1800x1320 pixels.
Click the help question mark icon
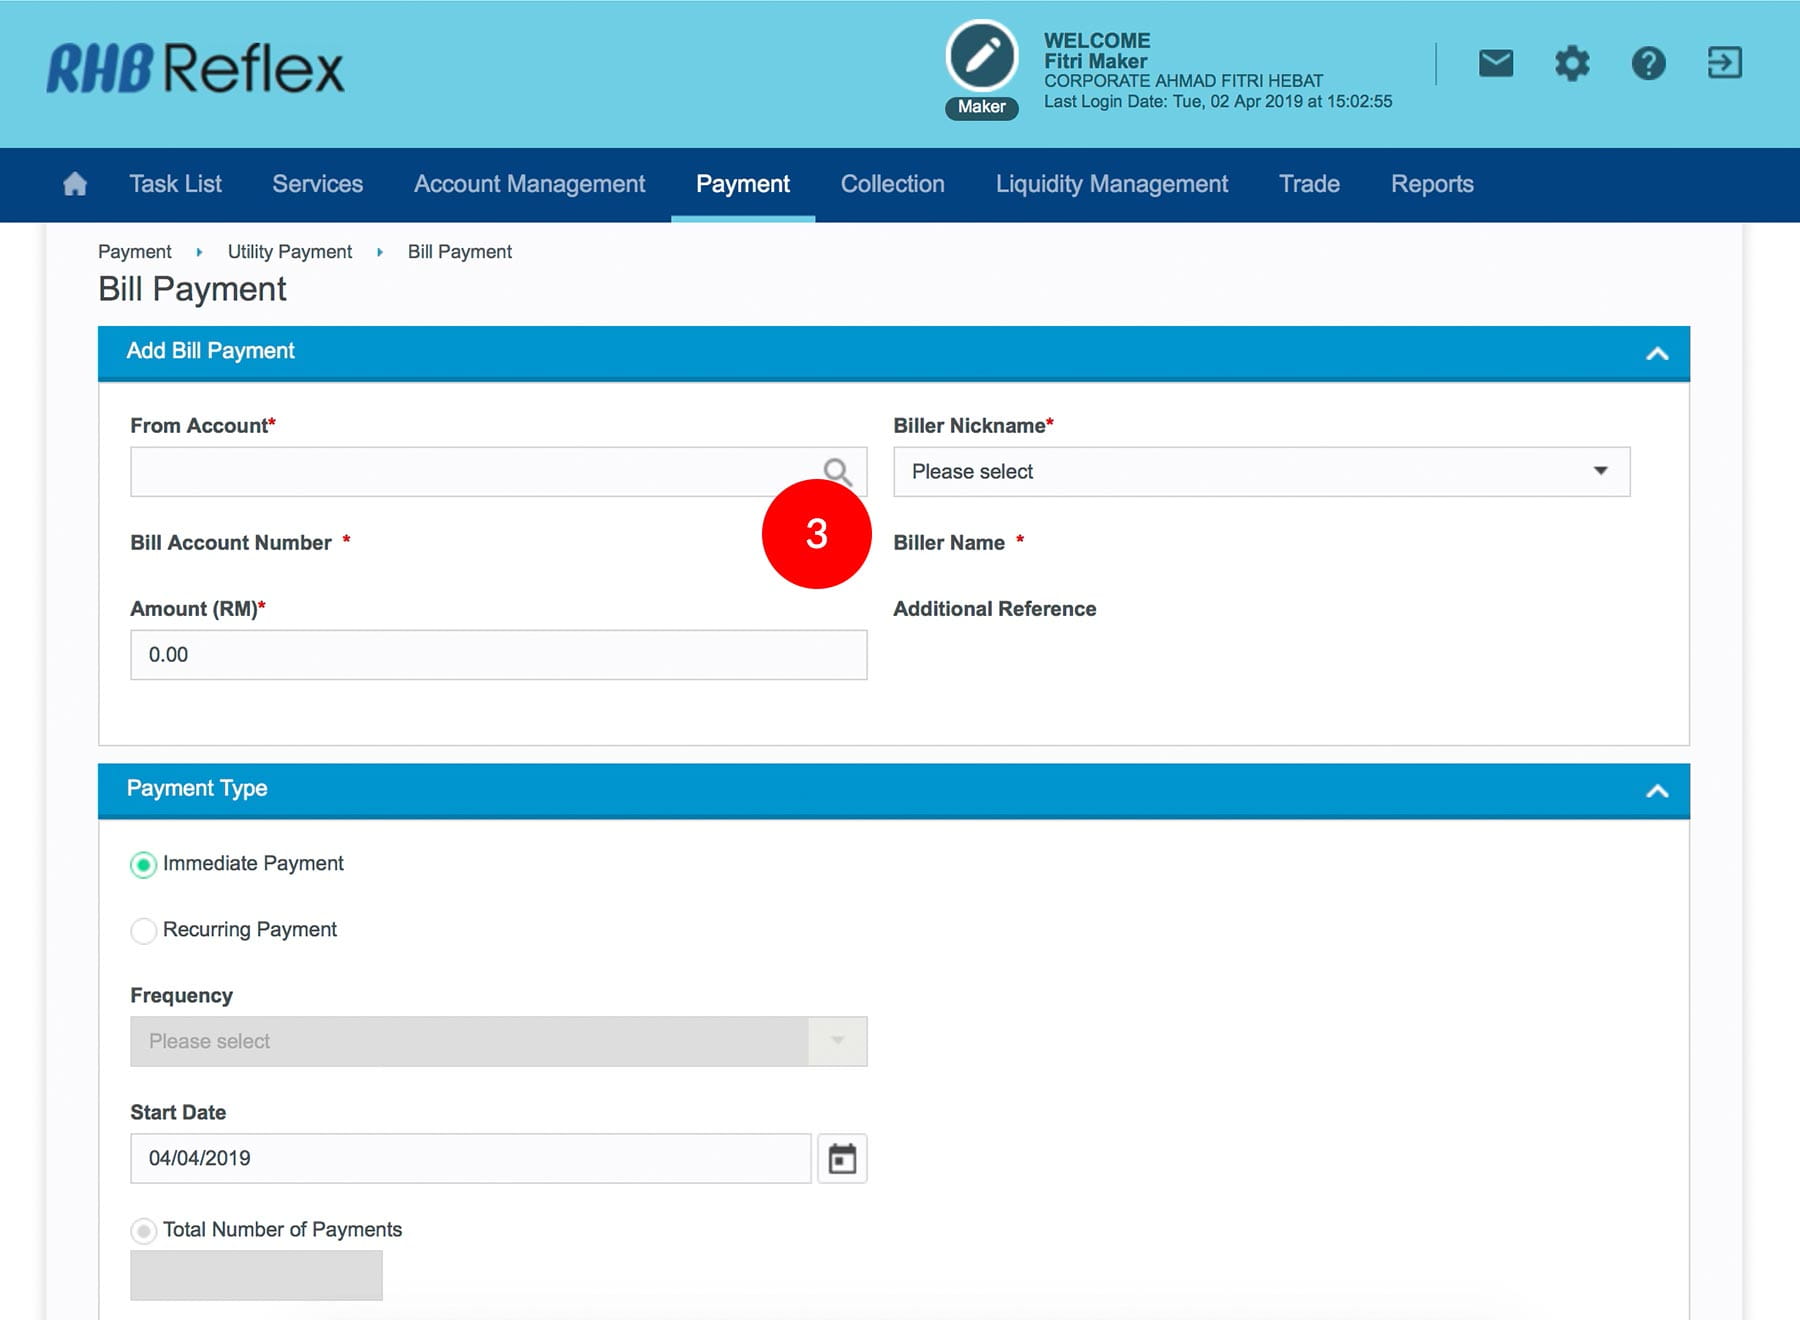1648,64
